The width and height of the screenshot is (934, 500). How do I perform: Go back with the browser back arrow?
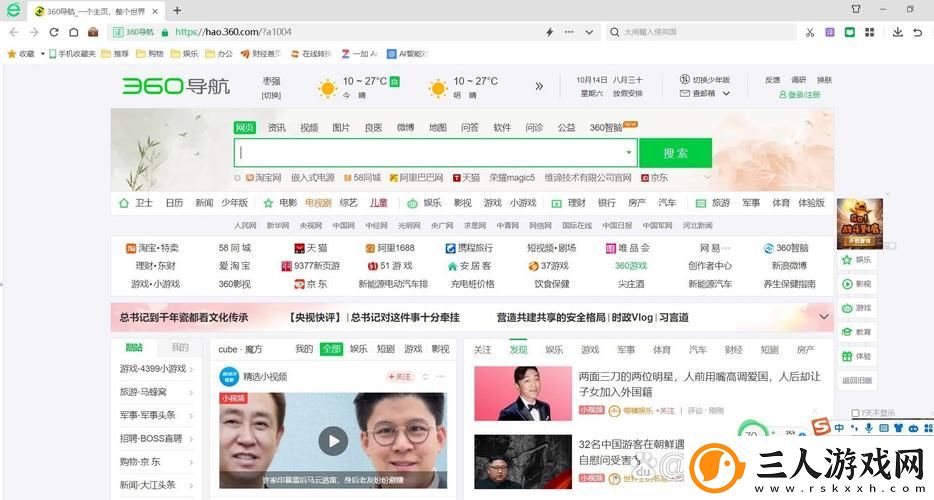click(x=14, y=32)
